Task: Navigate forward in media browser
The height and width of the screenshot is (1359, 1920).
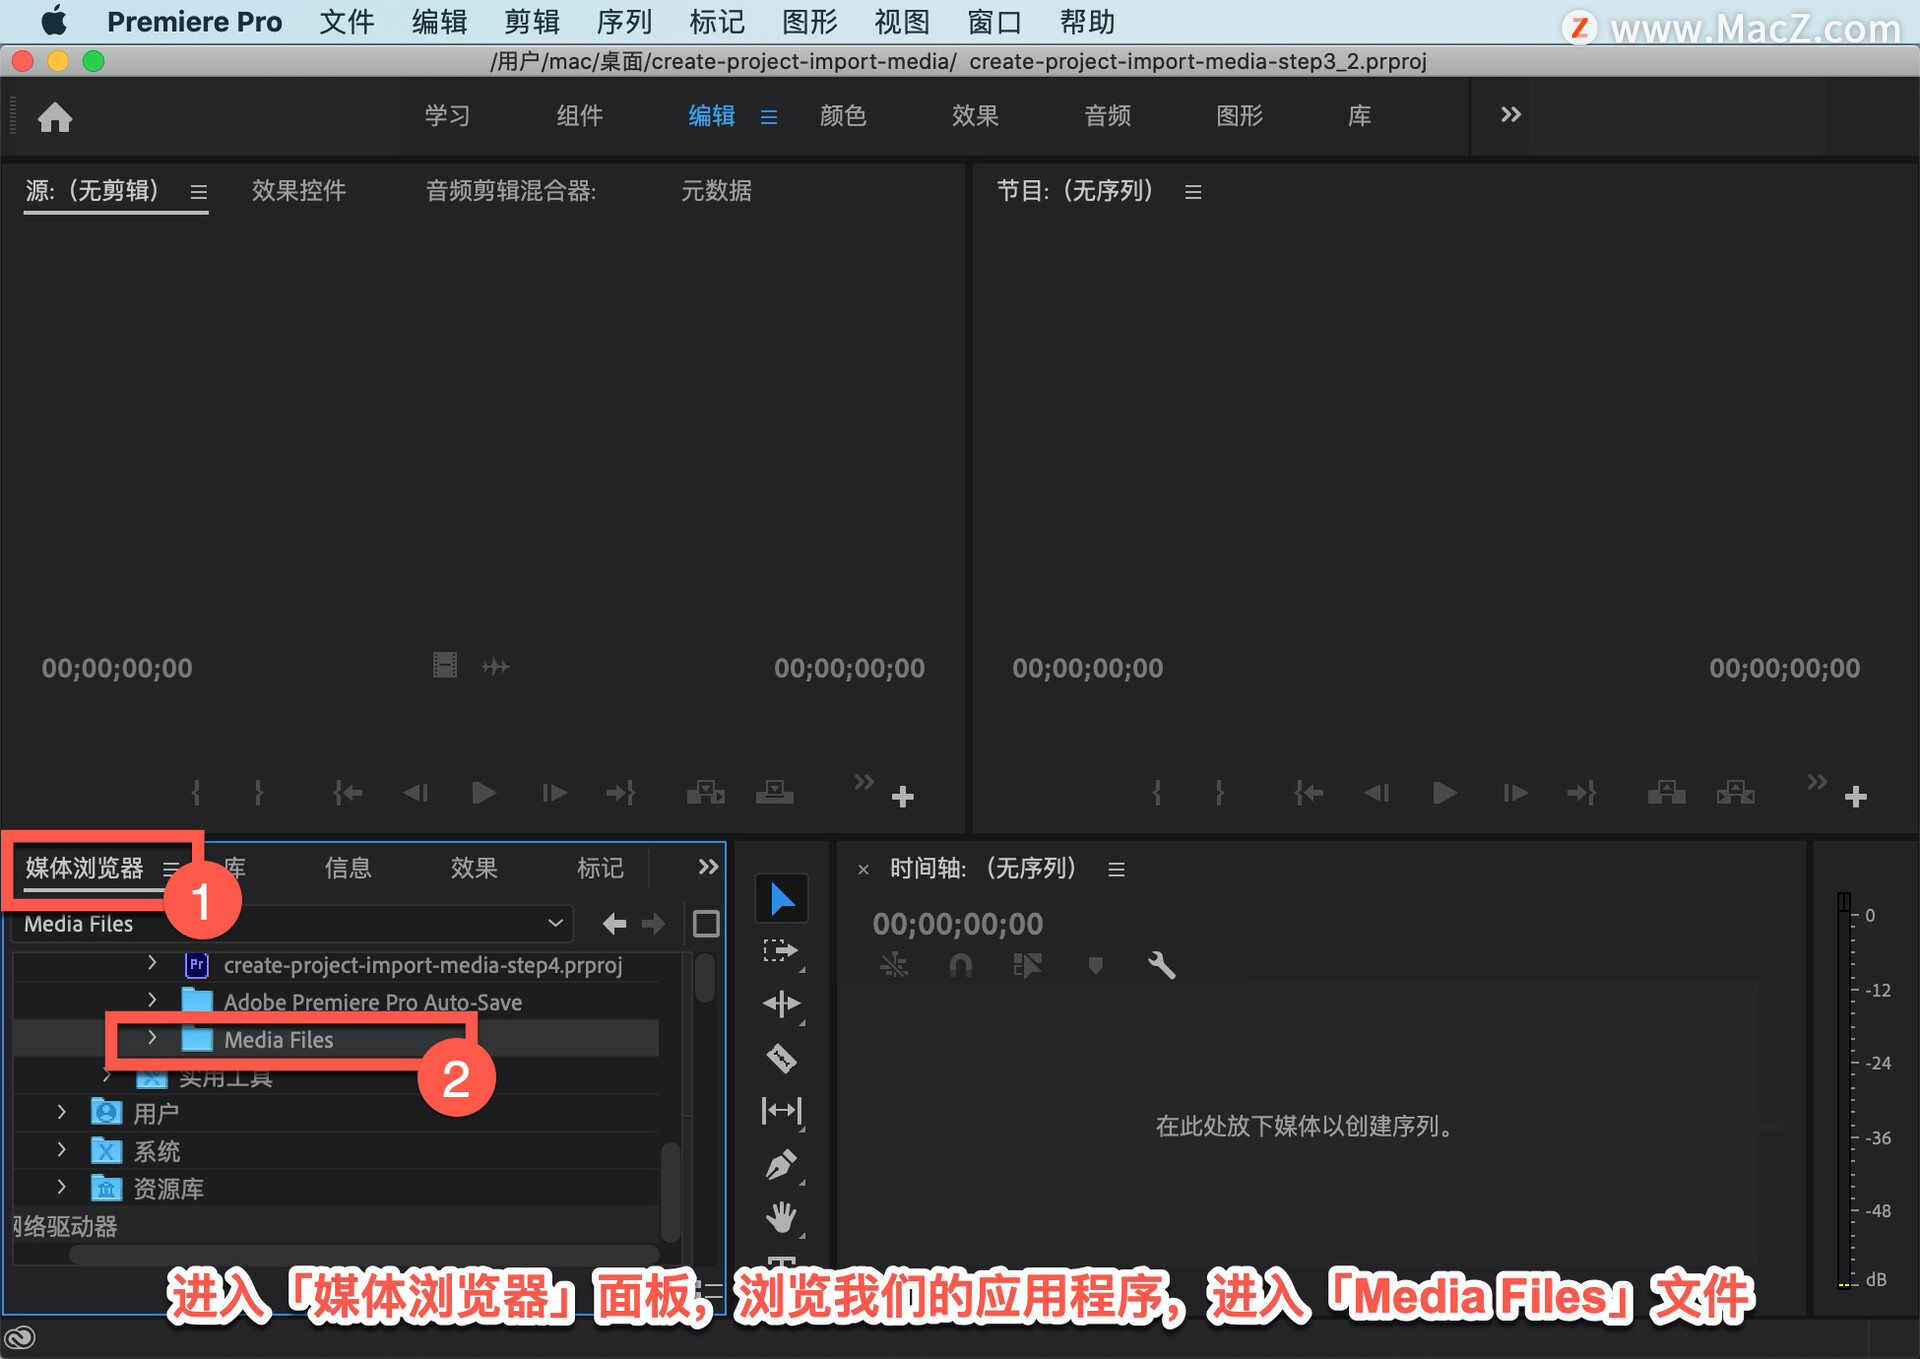Action: click(x=653, y=924)
